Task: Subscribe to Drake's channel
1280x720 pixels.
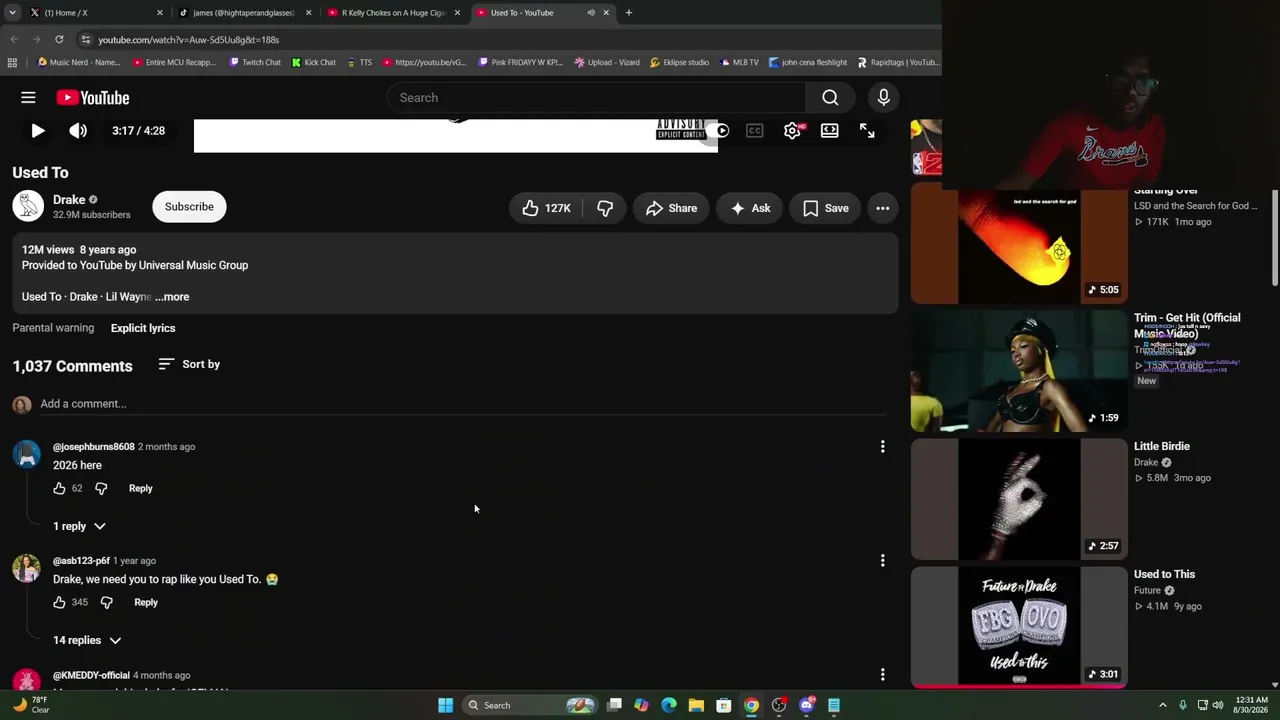Action: coord(189,207)
